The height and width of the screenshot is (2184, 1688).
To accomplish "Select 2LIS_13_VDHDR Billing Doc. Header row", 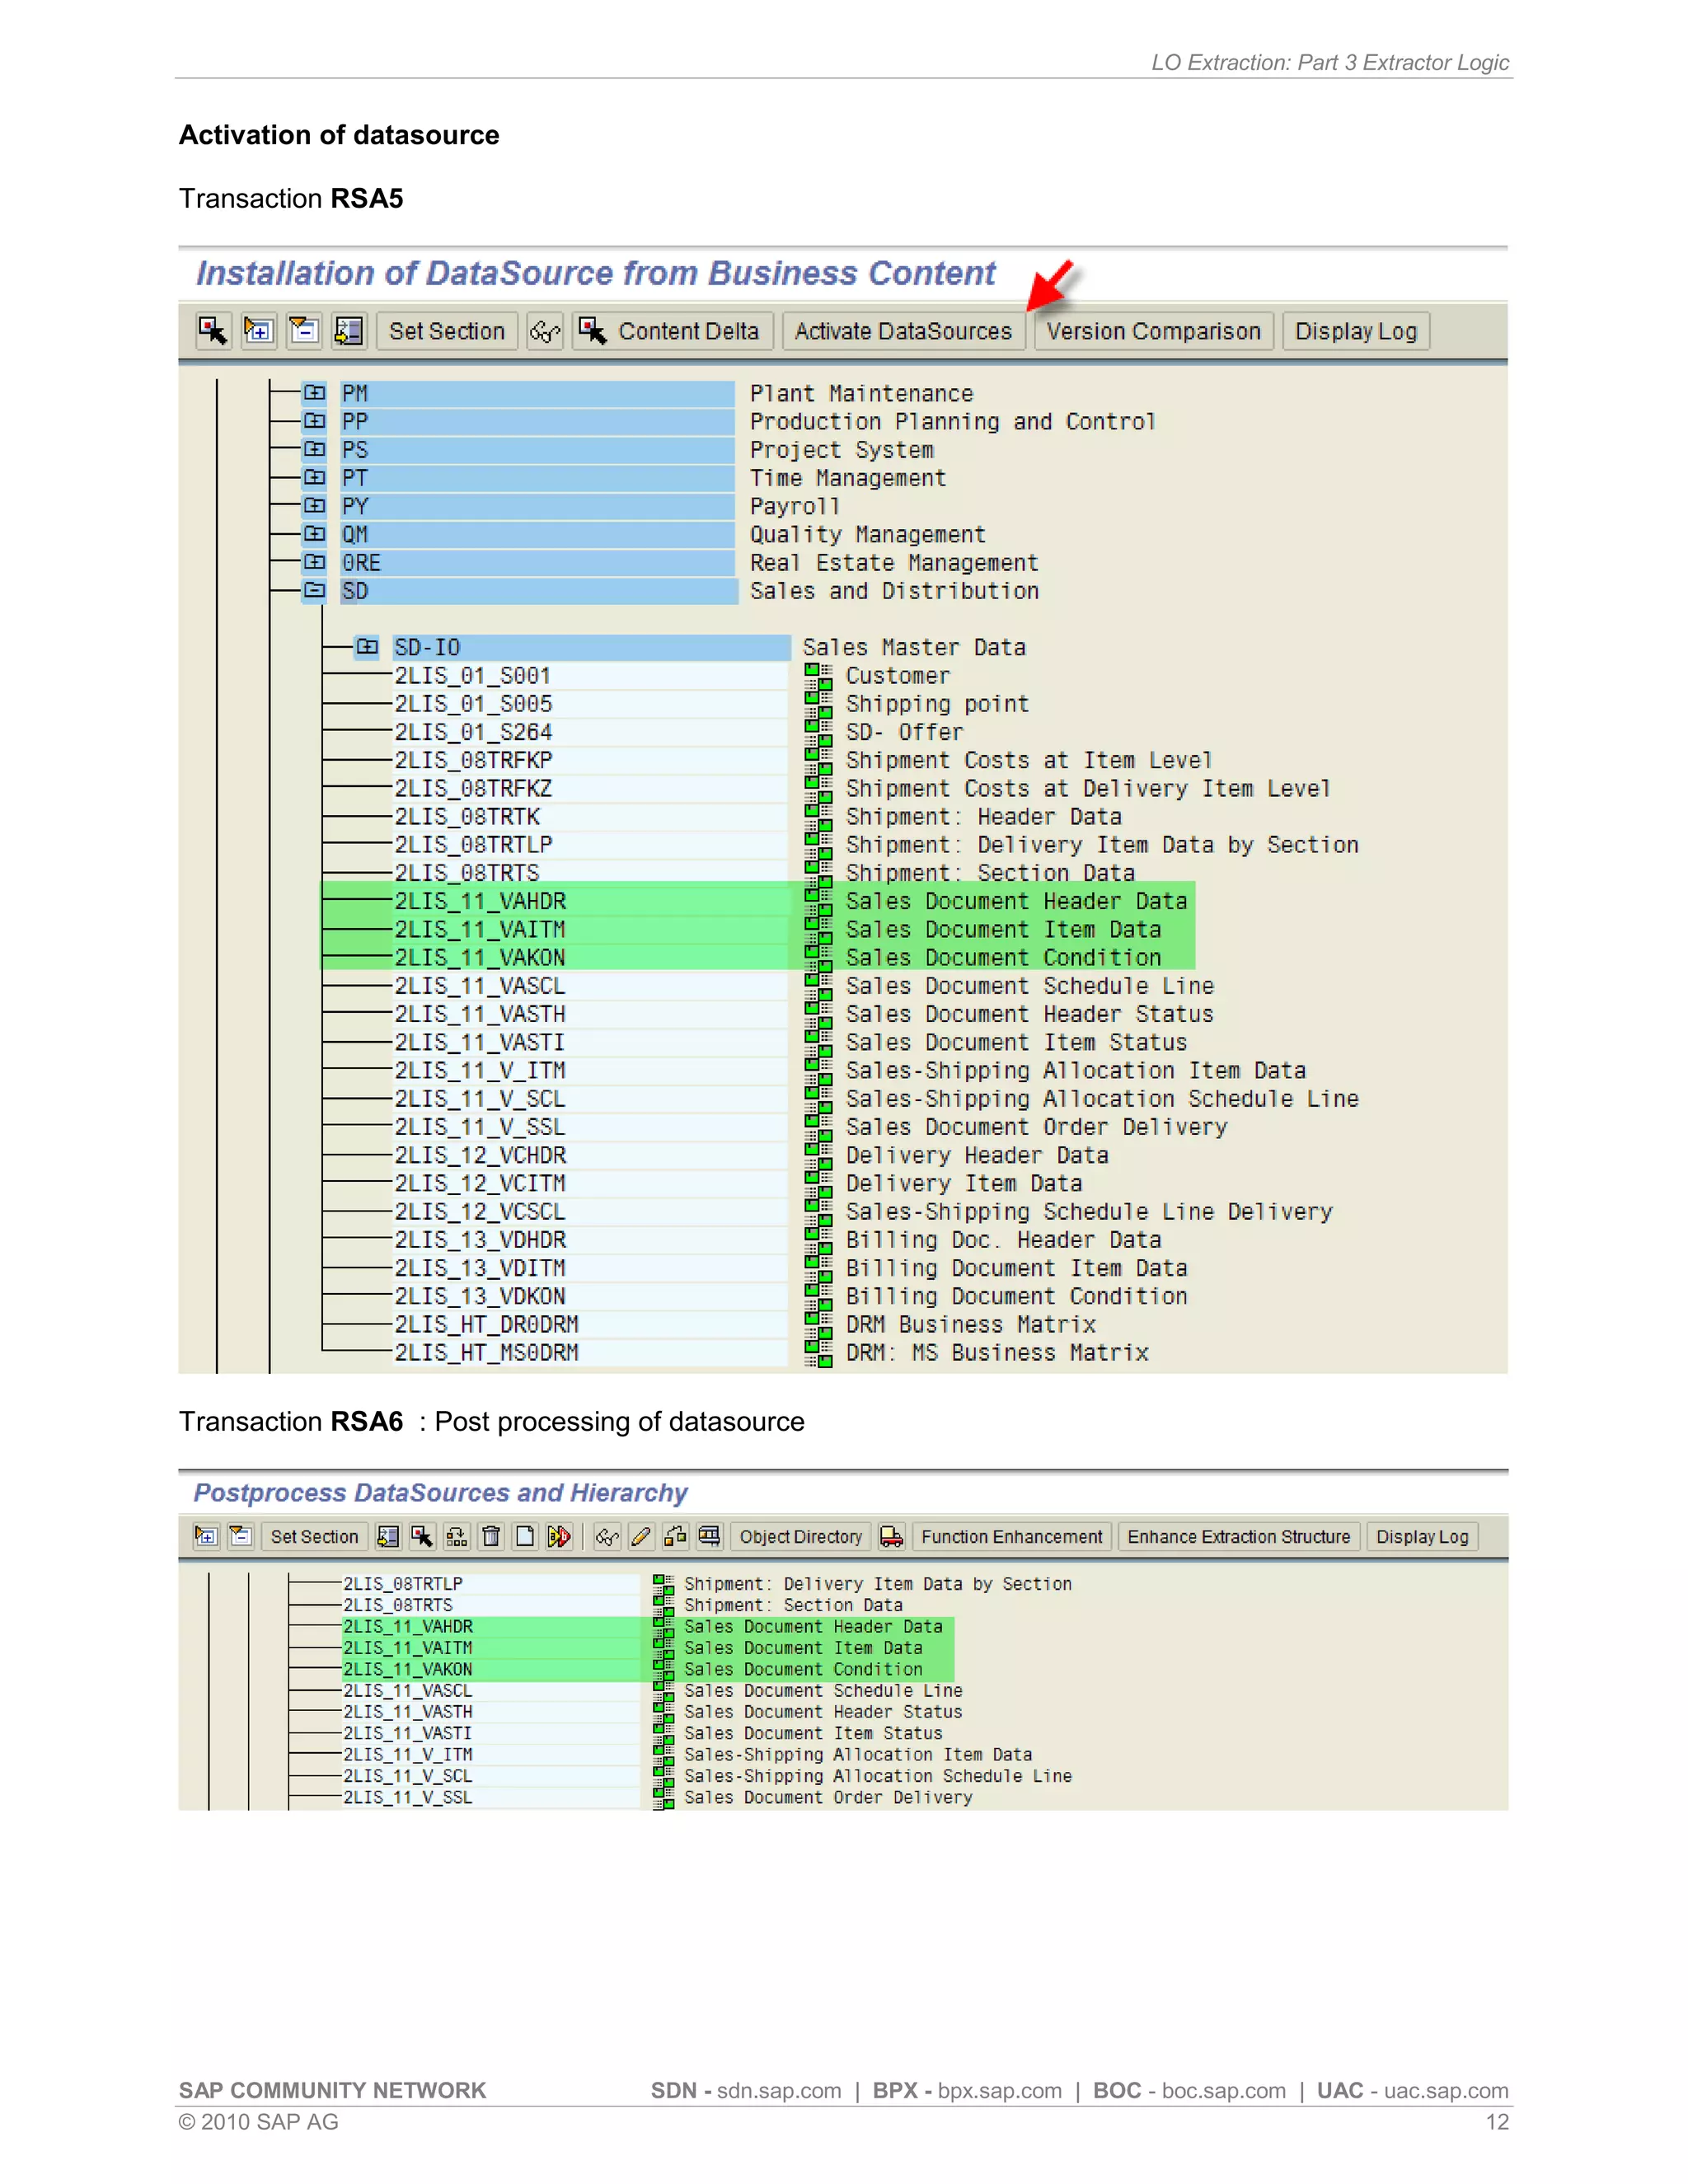I will [480, 1240].
